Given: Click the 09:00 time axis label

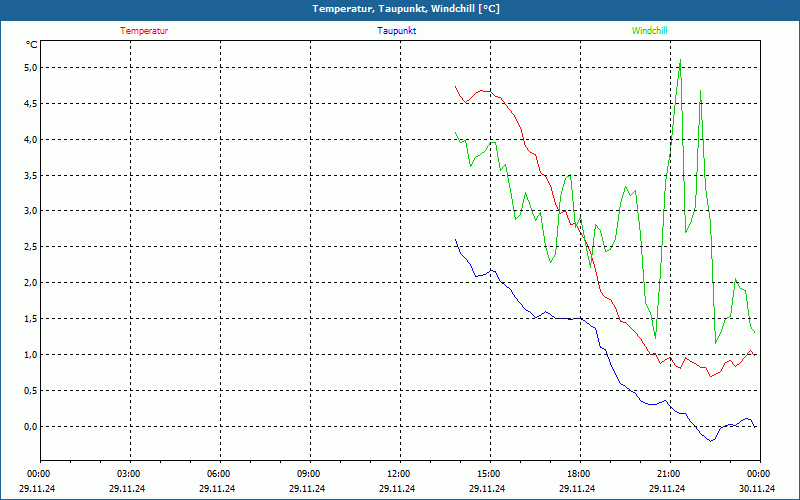Looking at the screenshot, I should pos(308,474).
